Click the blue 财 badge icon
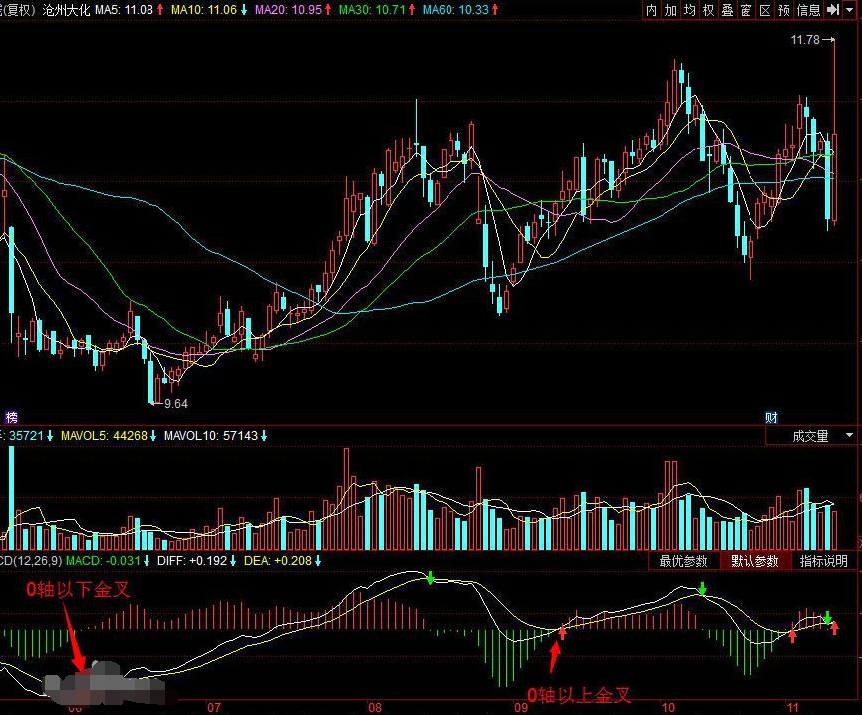The image size is (862, 715). 771,417
